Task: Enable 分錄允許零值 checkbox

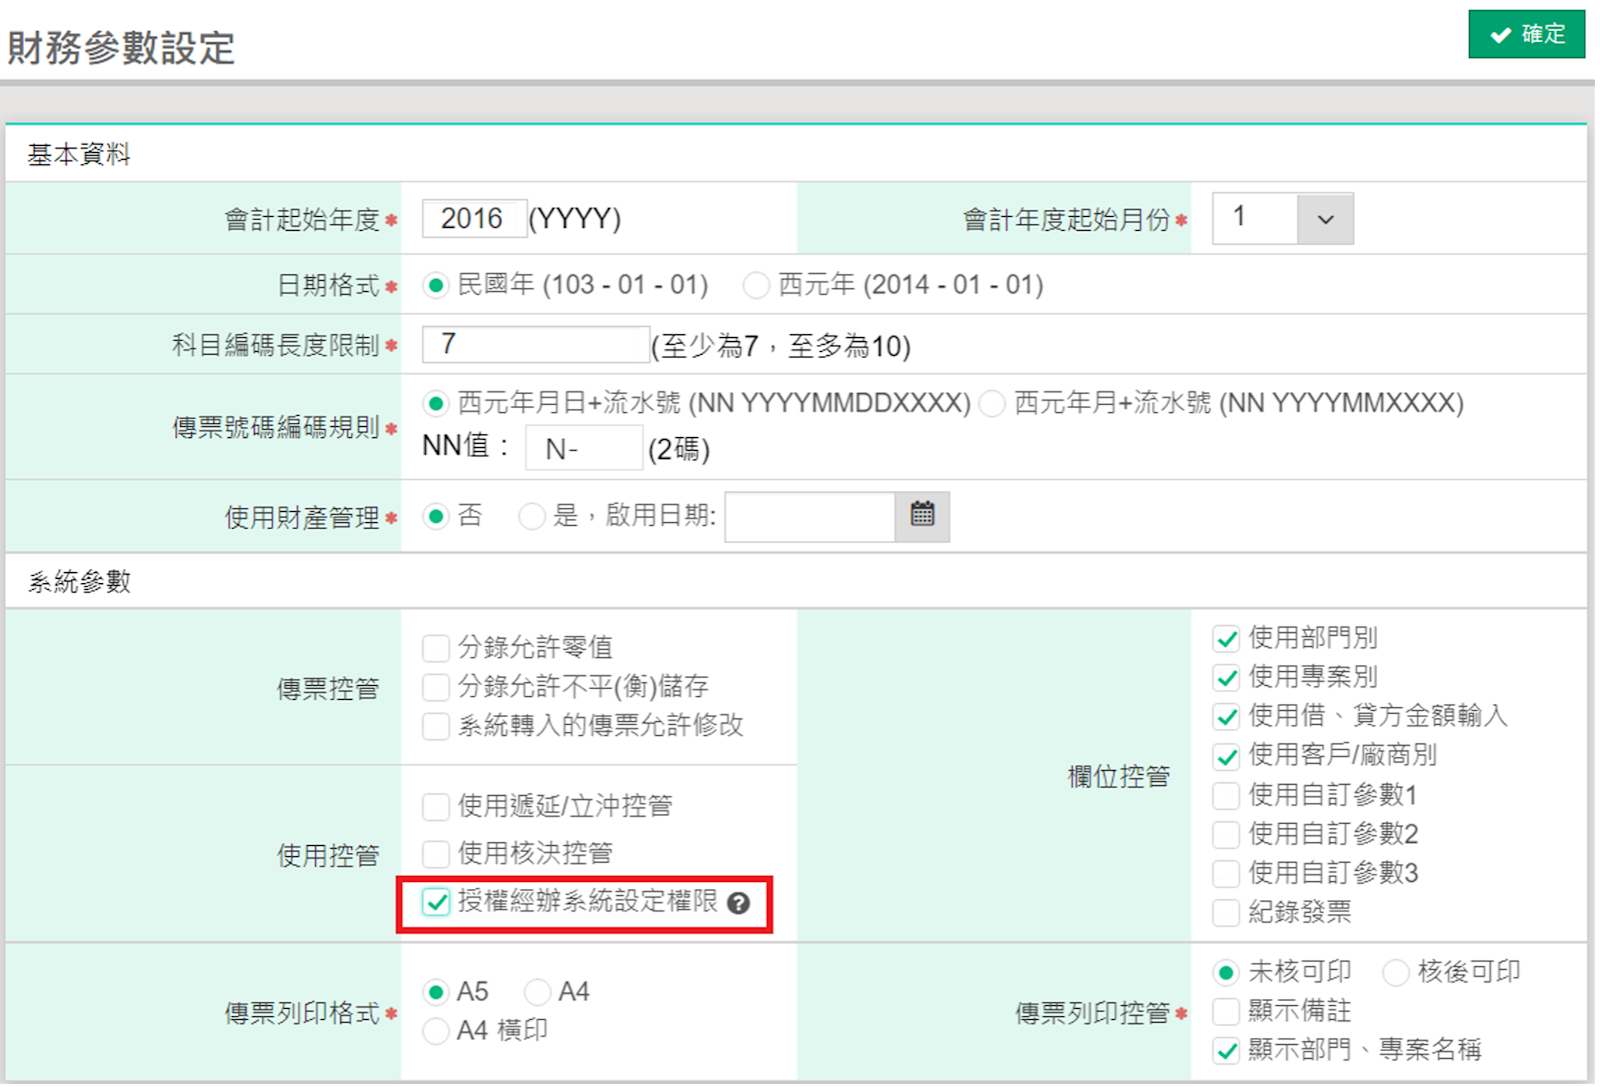Action: (x=436, y=648)
